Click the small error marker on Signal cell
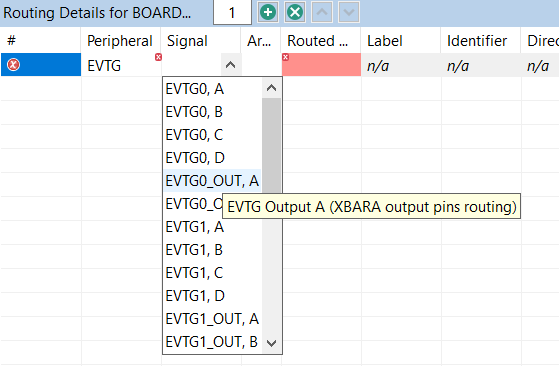This screenshot has width=559, height=366. click(158, 57)
